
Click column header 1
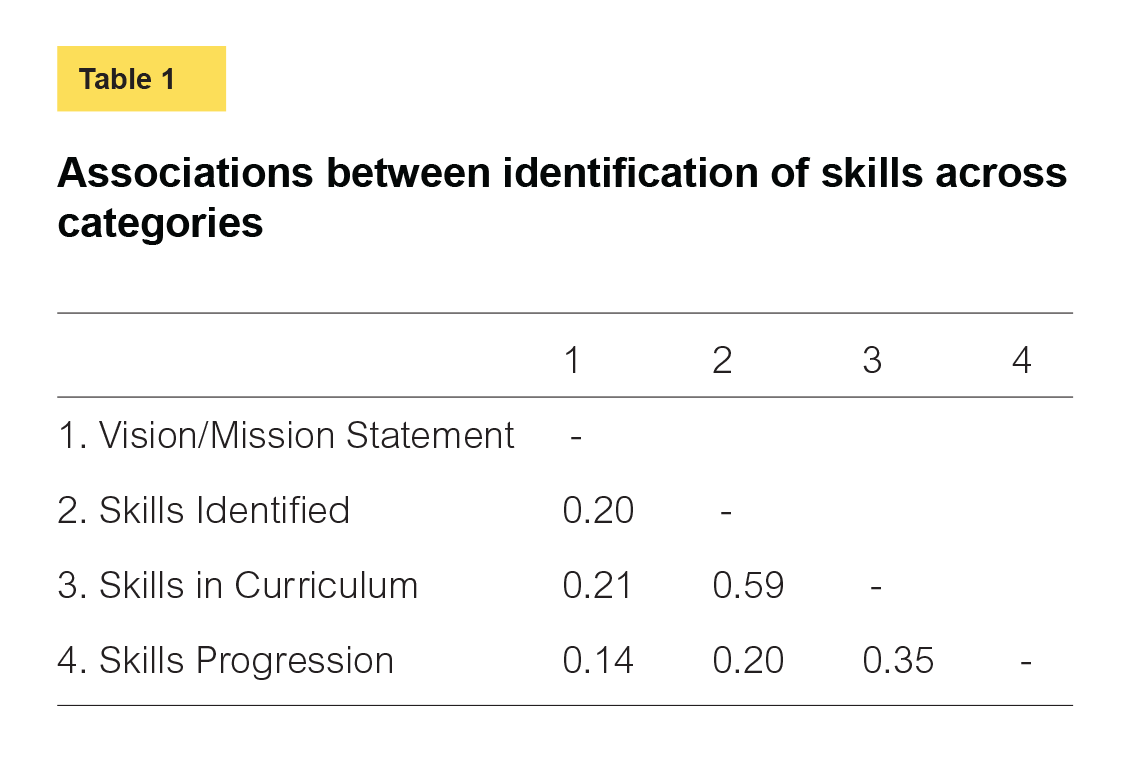point(572,360)
